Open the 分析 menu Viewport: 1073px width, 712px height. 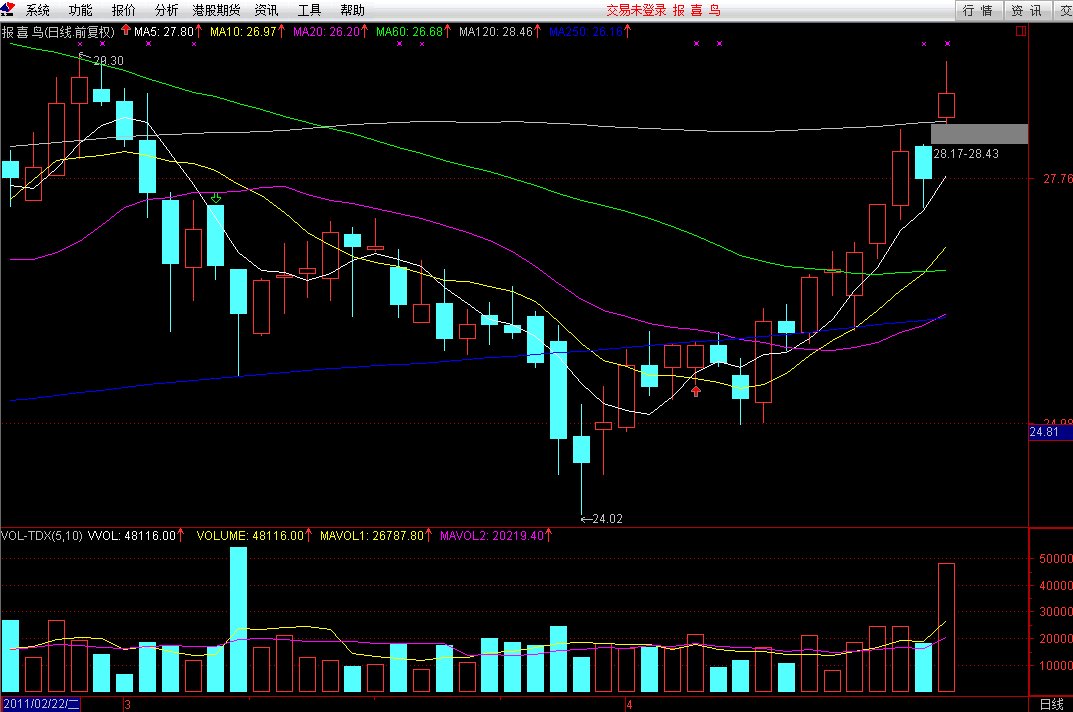[x=166, y=11]
